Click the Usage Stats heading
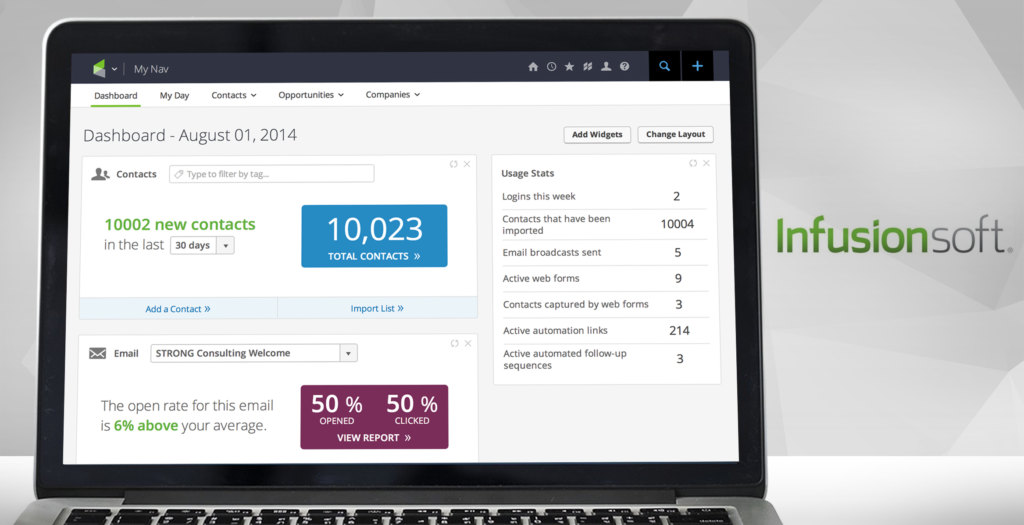This screenshot has height=525, width=1024. click(x=528, y=174)
